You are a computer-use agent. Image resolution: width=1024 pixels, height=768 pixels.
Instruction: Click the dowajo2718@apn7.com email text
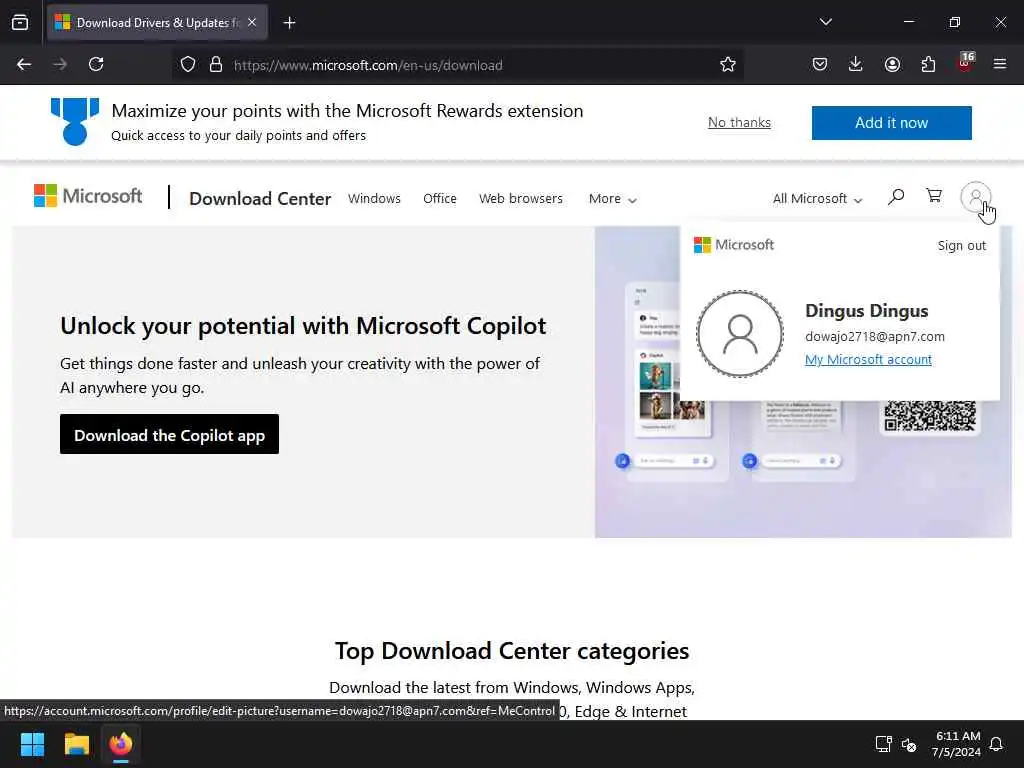pos(874,336)
